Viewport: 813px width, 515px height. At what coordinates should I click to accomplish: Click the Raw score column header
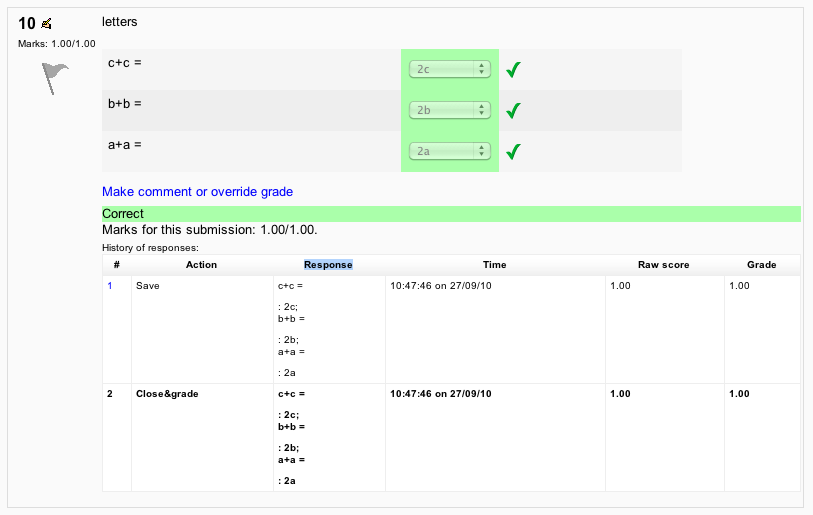[x=664, y=265]
